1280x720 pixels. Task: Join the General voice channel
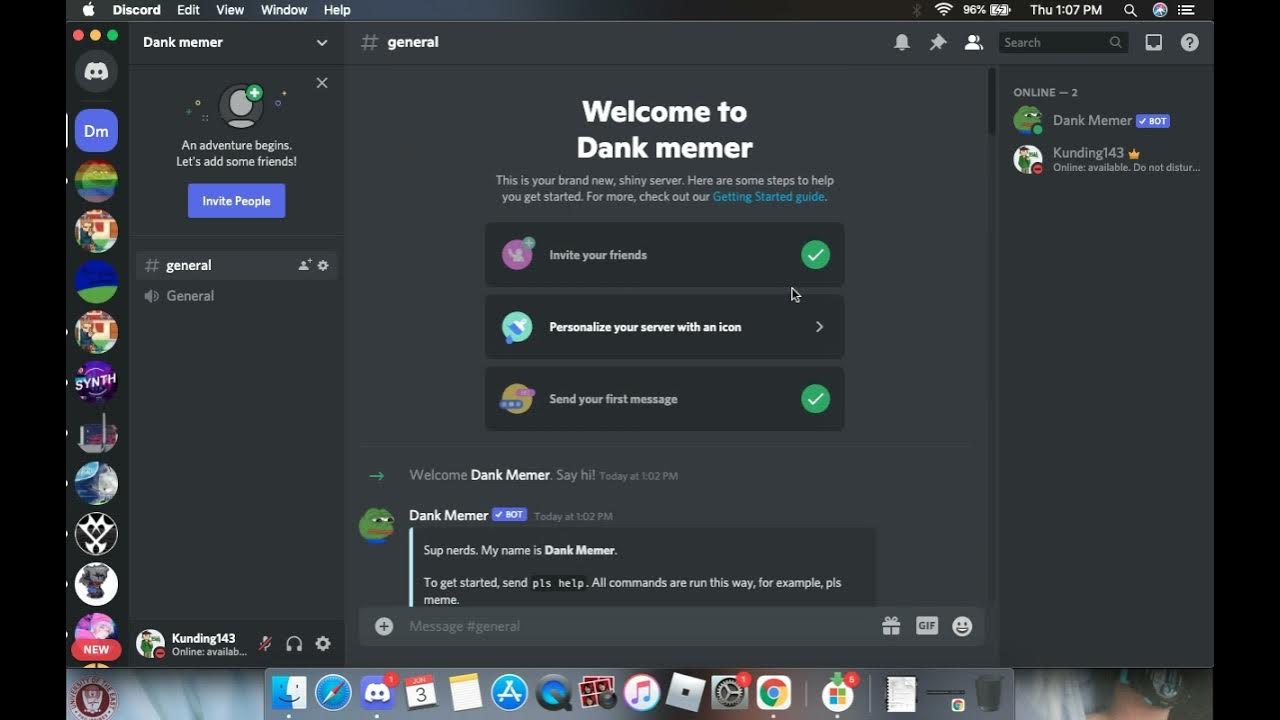[237, 296]
